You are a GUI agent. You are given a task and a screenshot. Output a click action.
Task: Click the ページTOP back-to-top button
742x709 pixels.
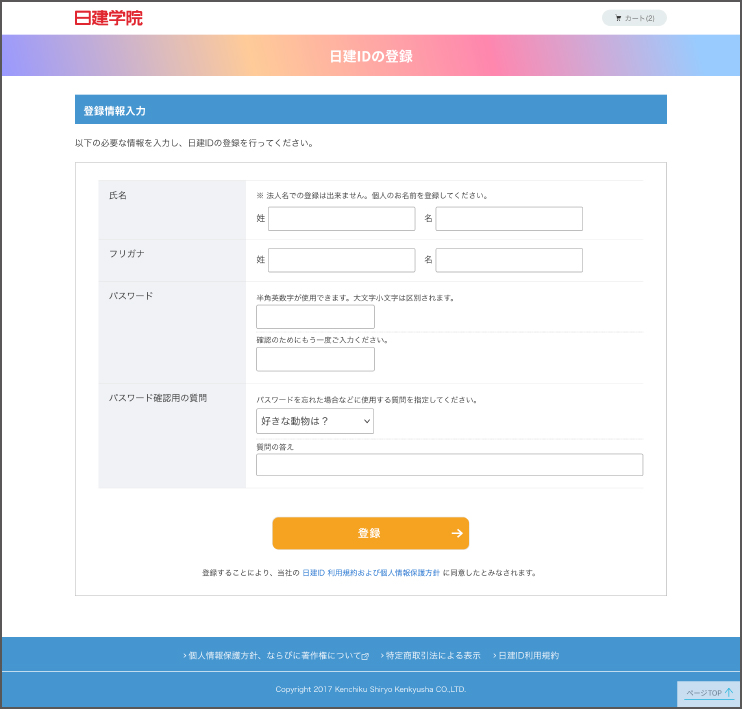709,693
